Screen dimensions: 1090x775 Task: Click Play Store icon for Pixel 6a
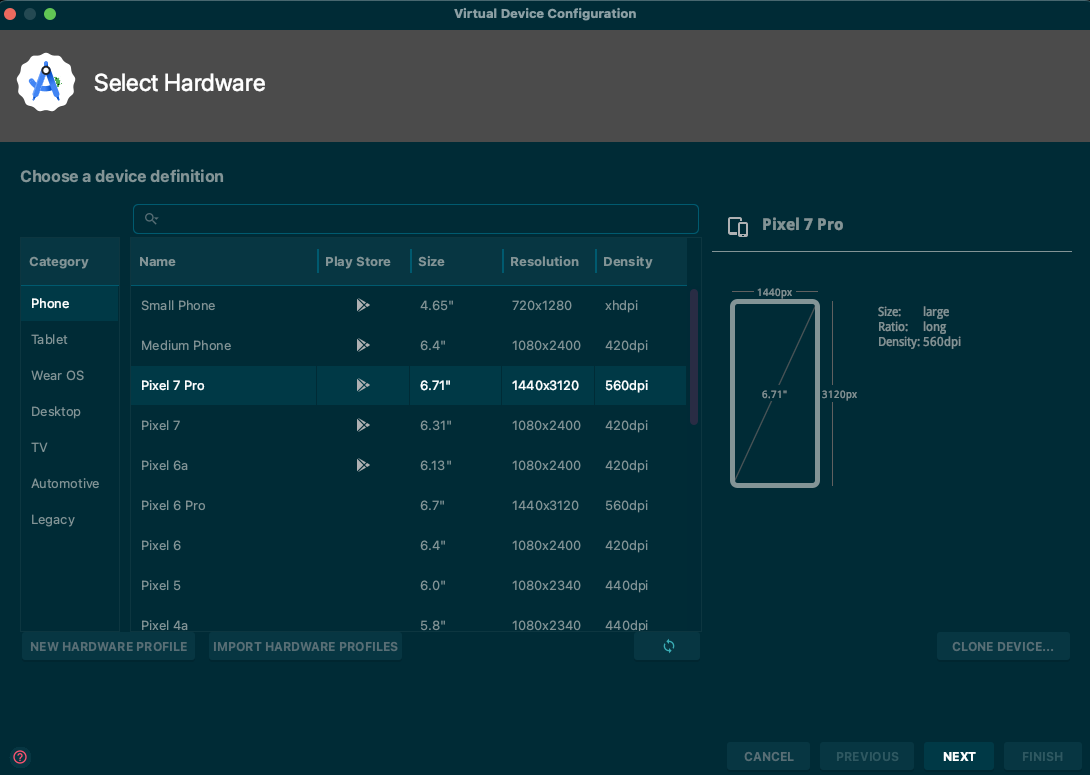(363, 465)
